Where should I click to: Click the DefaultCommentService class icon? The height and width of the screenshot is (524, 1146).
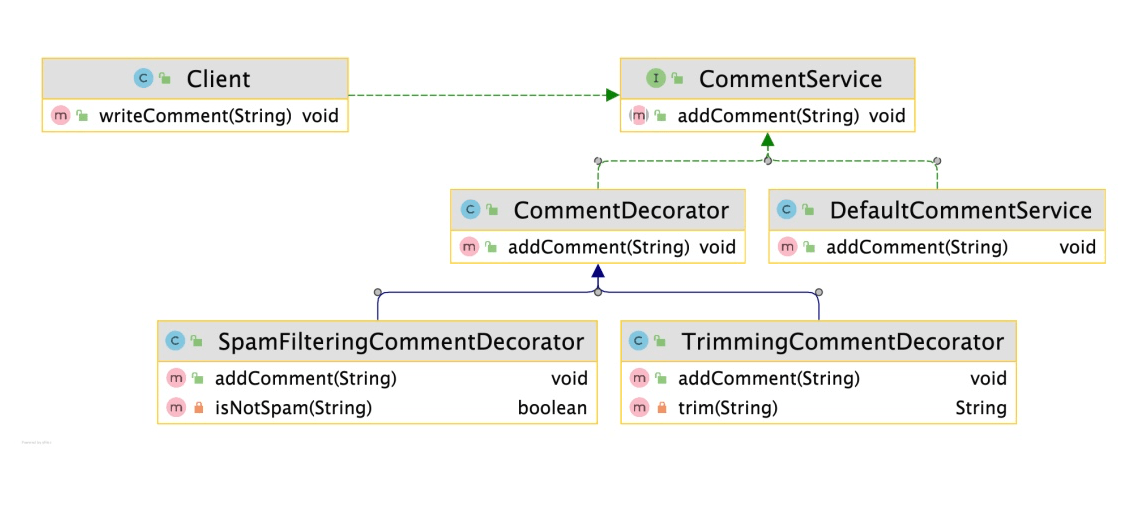[x=787, y=210]
